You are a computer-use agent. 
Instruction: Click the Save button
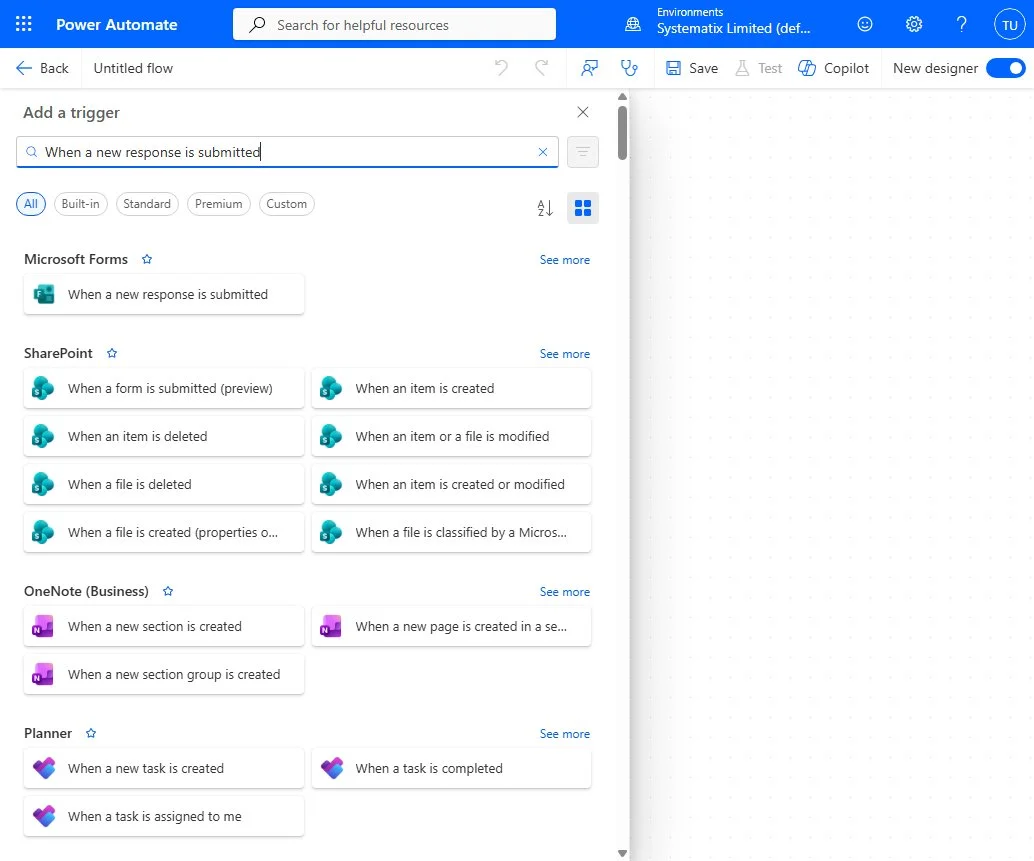tap(692, 68)
